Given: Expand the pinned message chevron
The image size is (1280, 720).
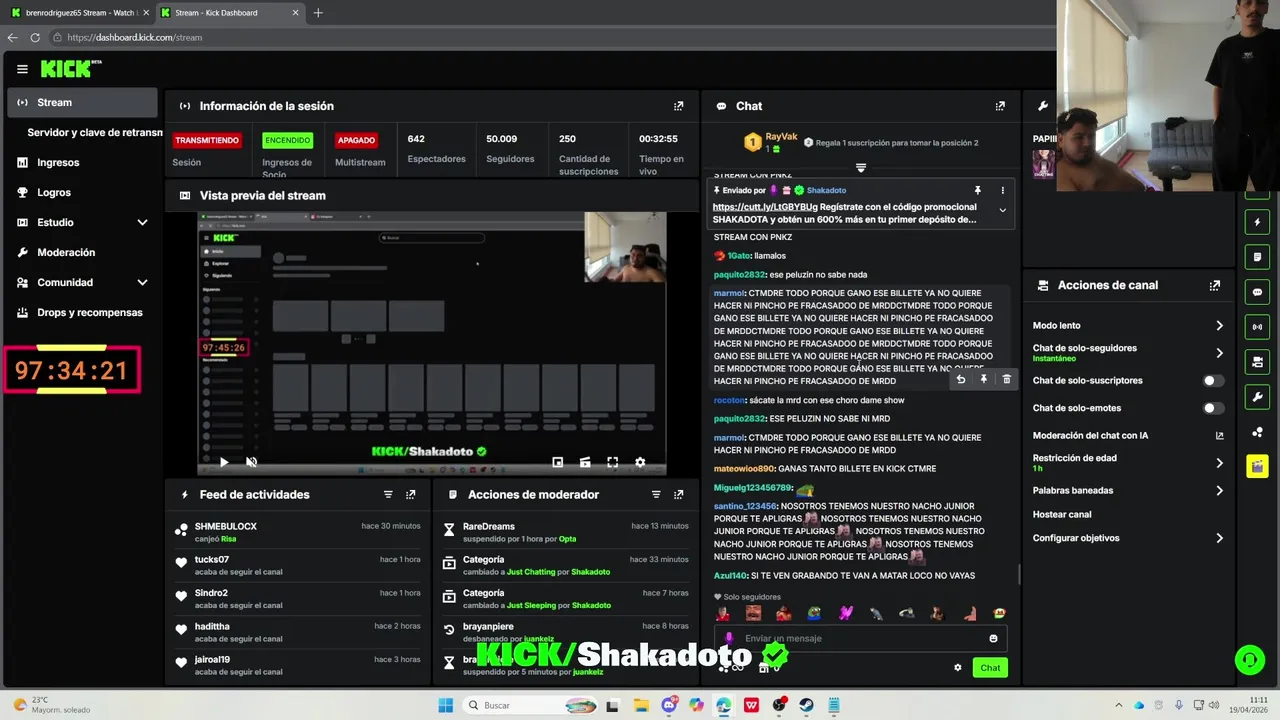Looking at the screenshot, I should (1002, 210).
